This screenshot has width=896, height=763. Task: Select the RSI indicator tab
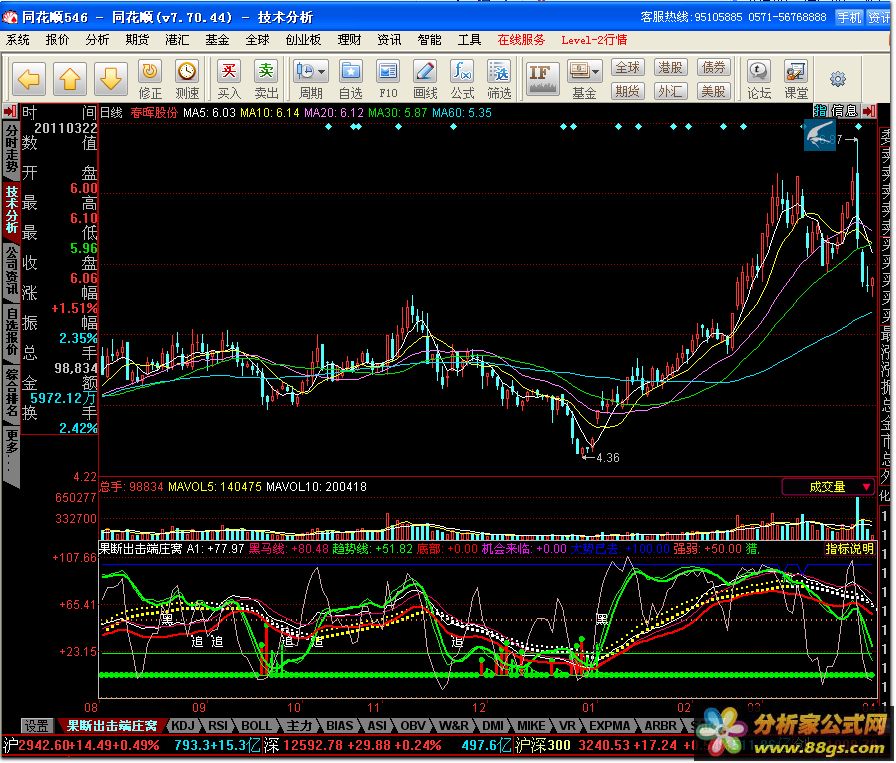pos(218,726)
